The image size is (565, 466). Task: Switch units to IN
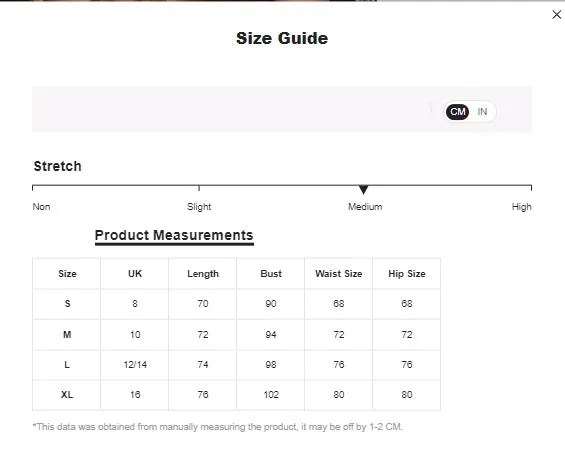point(482,112)
